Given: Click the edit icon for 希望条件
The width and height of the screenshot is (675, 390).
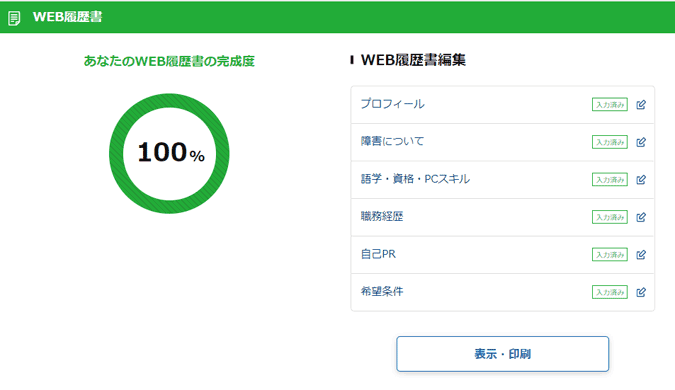Looking at the screenshot, I should point(641,292).
